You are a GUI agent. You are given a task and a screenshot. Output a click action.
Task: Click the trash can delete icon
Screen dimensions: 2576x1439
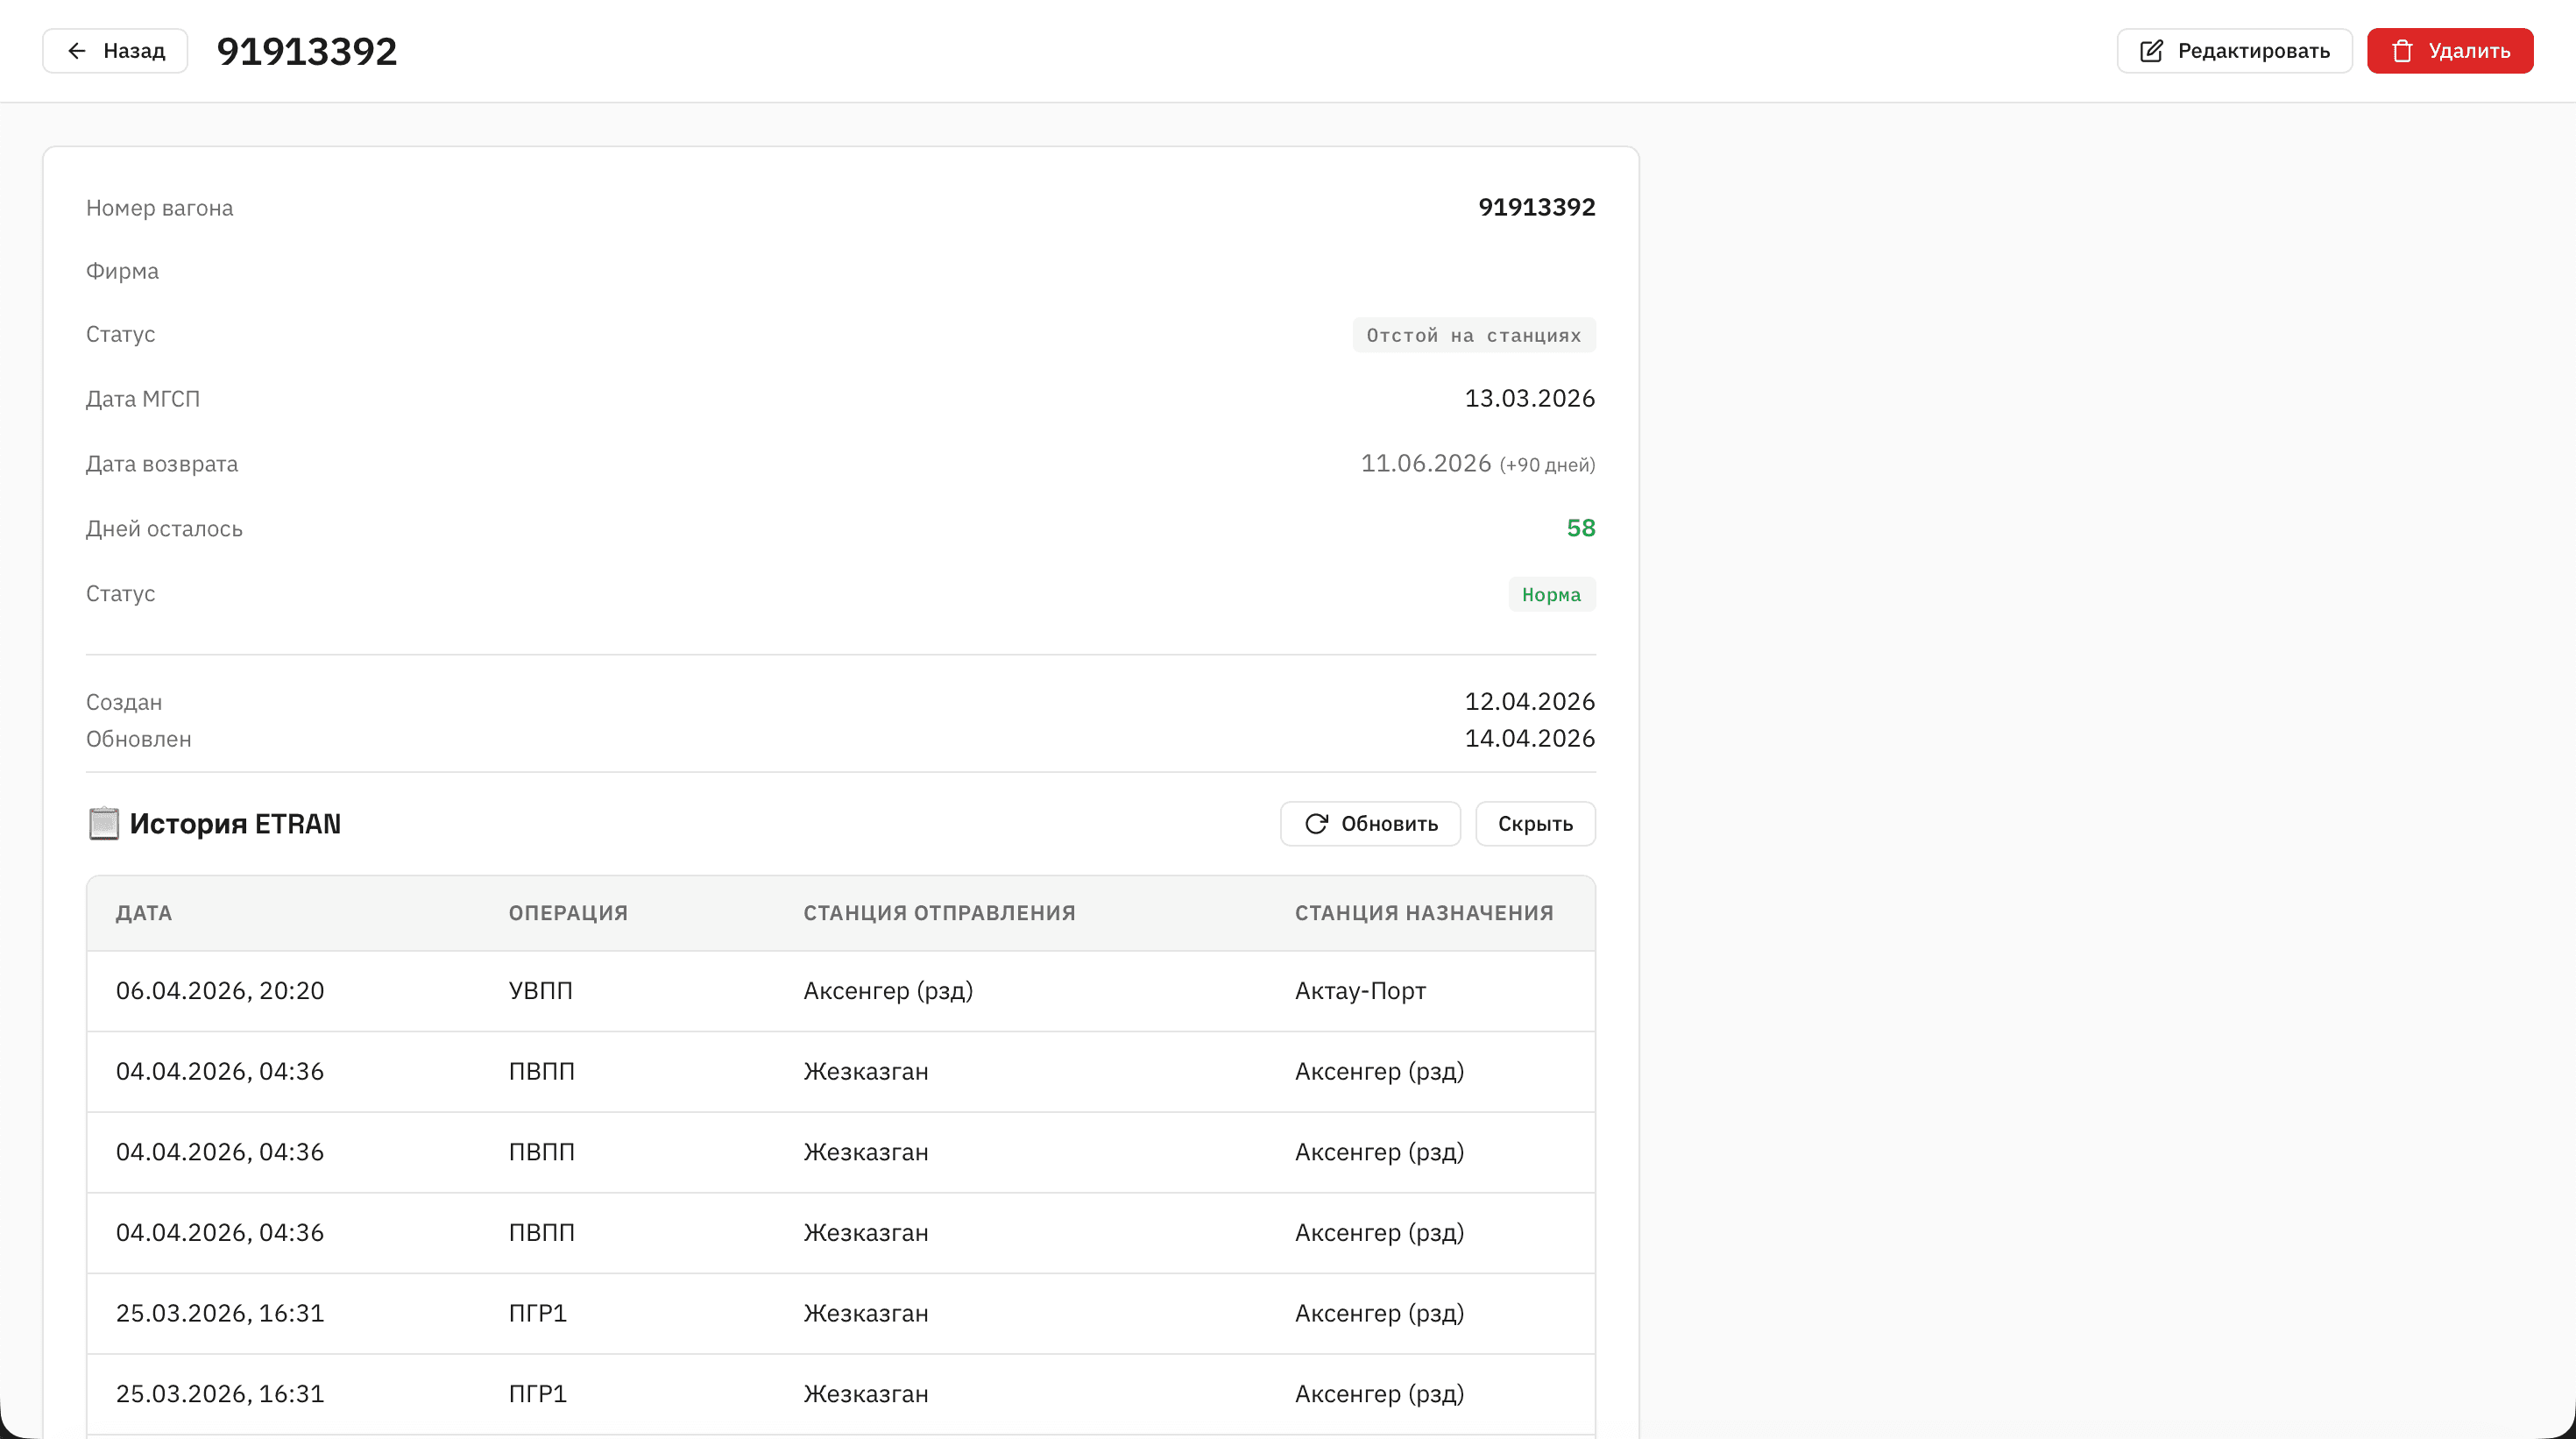click(2402, 51)
